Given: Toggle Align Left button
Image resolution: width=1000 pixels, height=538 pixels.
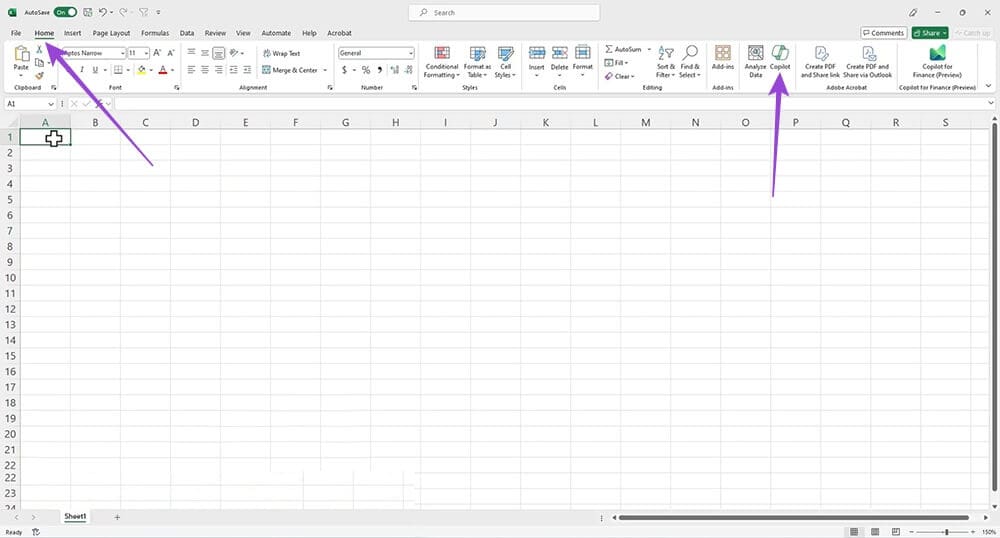Looking at the screenshot, I should point(191,70).
